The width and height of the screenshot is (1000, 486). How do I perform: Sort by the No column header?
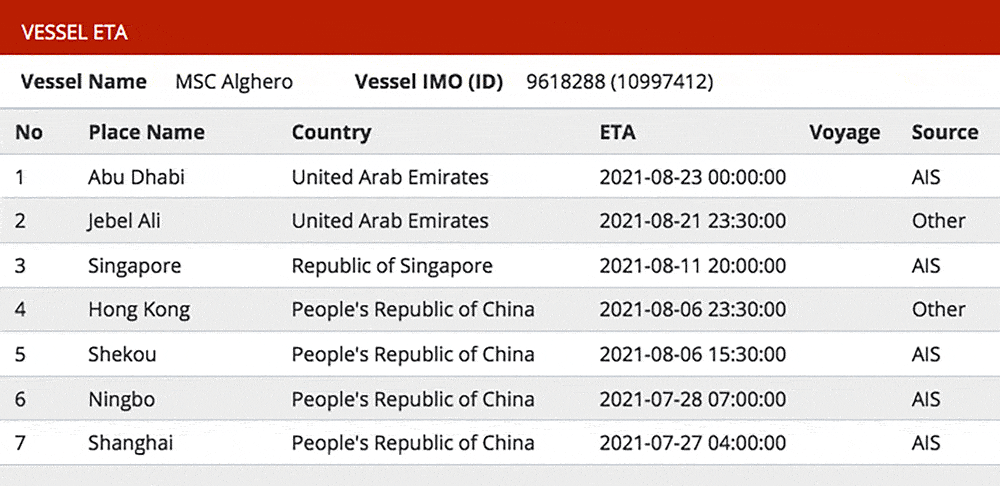click(x=29, y=132)
